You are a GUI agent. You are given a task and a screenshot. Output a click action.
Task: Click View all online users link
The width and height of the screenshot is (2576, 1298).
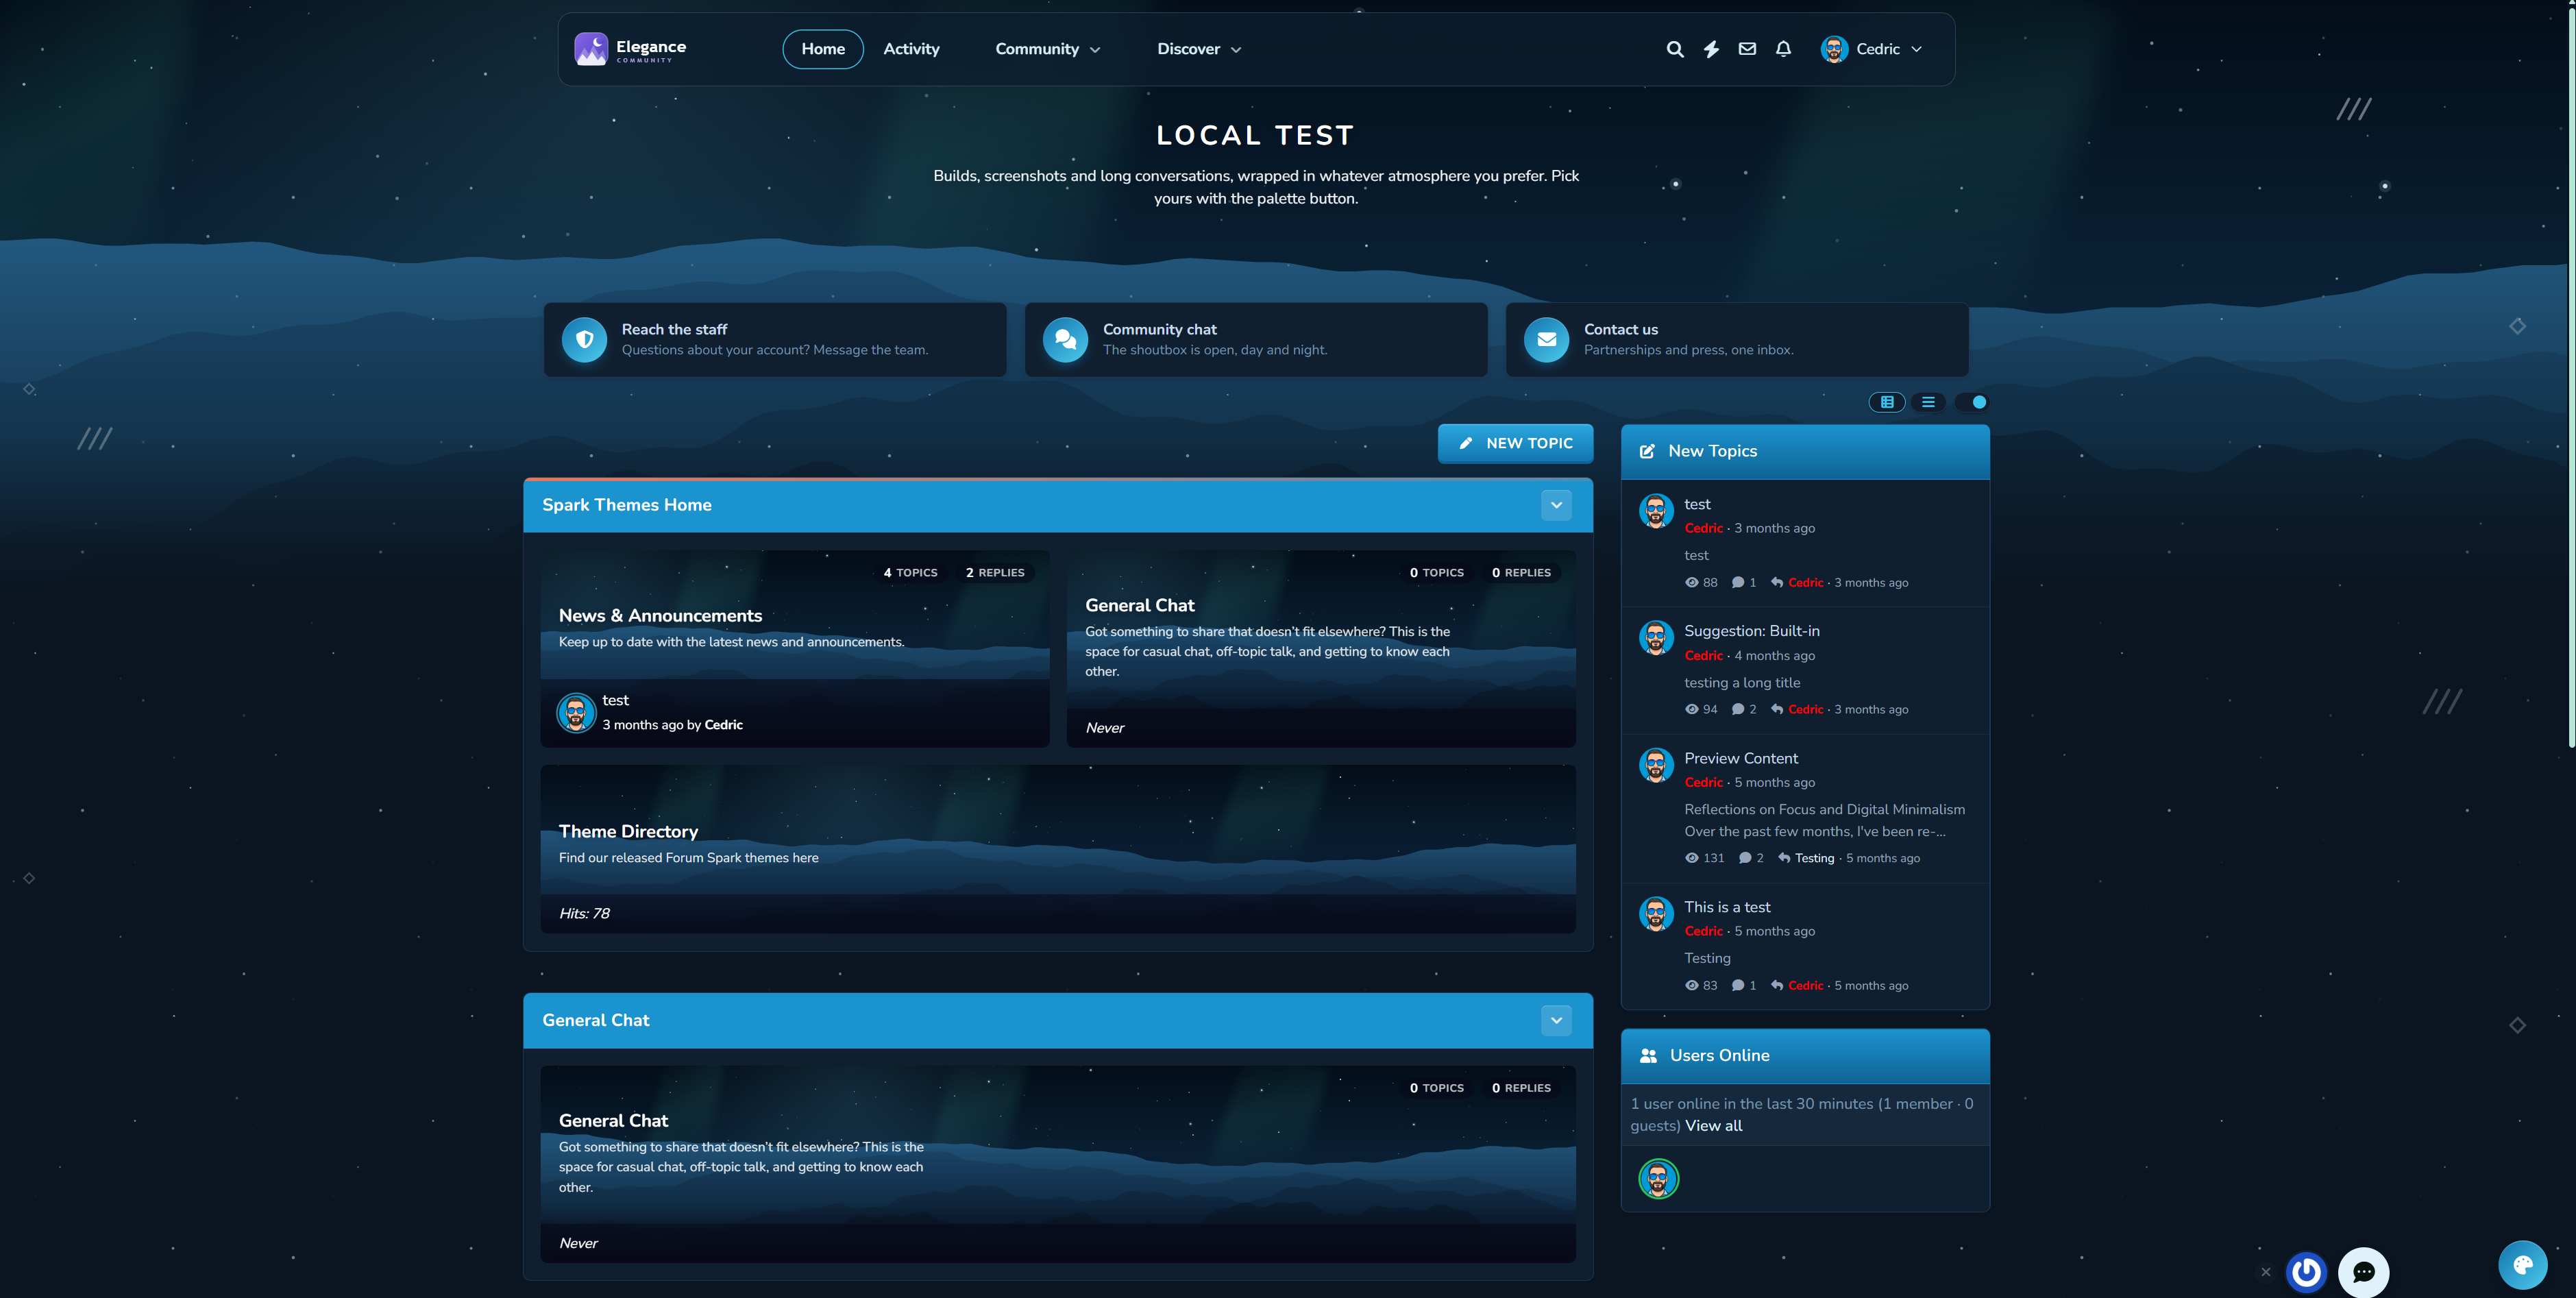pos(1713,1126)
